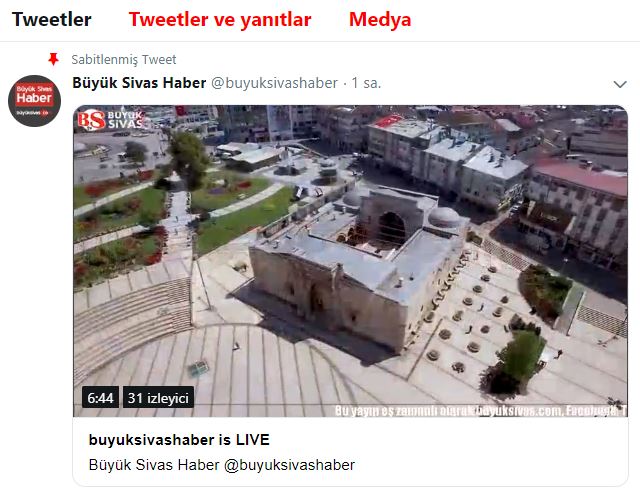Viewport: 640px width, 499px height.
Task: Open the @buyuksivashaber handle in tweet header
Action: [274, 83]
